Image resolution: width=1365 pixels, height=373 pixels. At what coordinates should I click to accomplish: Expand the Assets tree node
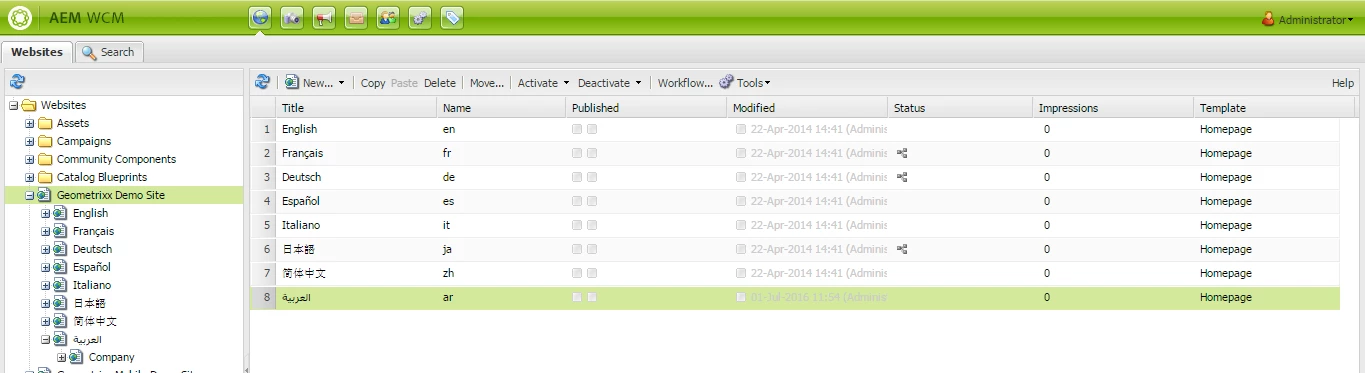[x=29, y=123]
